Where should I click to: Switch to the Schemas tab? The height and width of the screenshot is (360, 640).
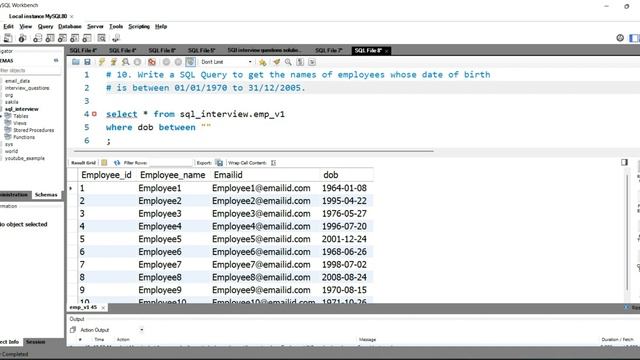(46, 195)
